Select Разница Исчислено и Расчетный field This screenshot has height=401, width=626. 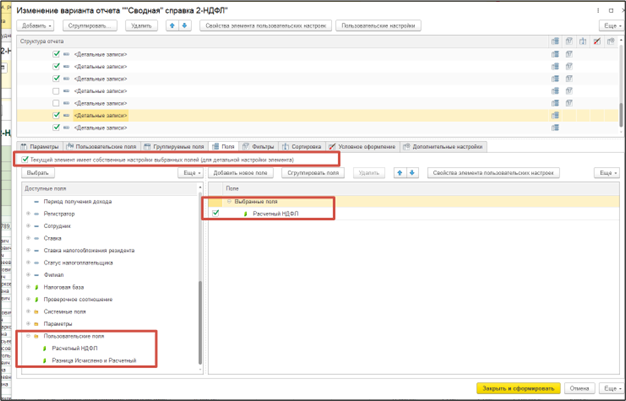coord(94,360)
